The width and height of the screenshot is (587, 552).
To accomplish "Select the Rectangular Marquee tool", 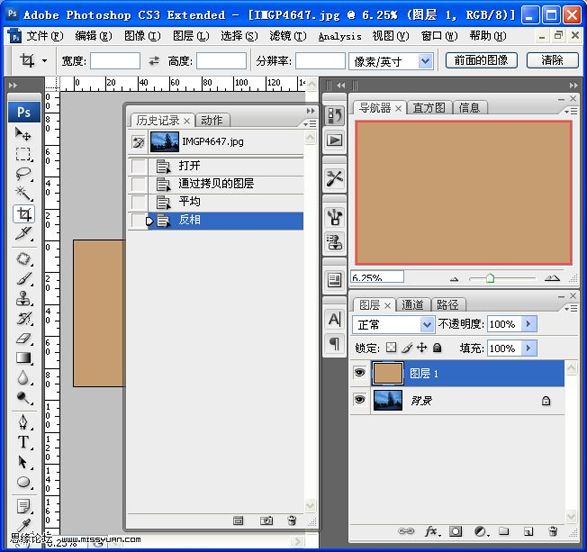I will 23,154.
